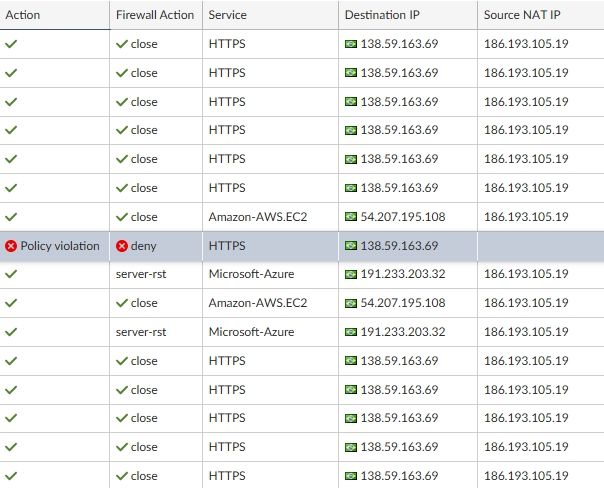Click the green checkmark in the first row's Action column

11,44
